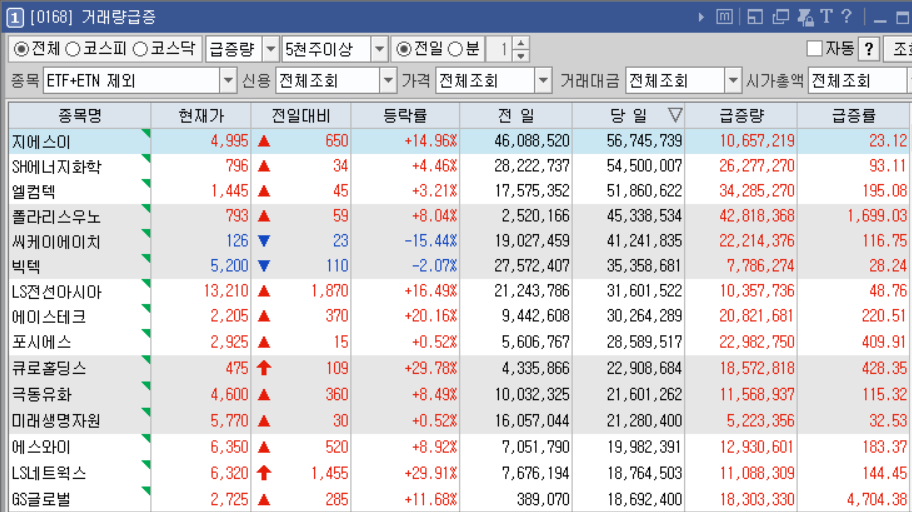
Task: Click the copy window icon in title bar
Action: click(780, 17)
